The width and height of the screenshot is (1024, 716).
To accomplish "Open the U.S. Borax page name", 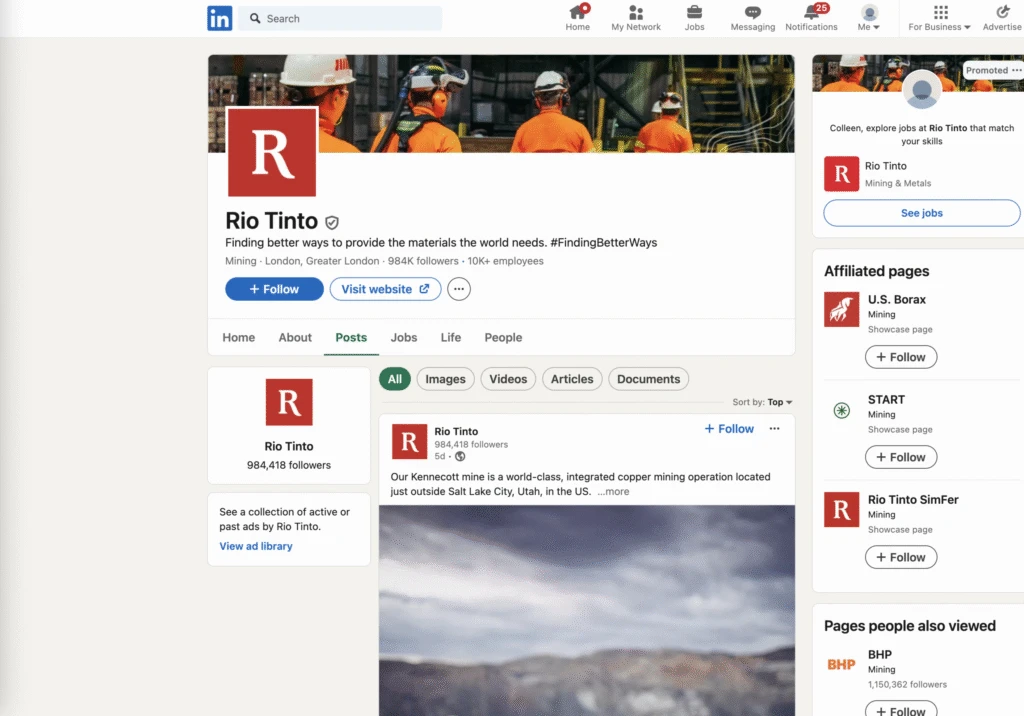I will (897, 299).
